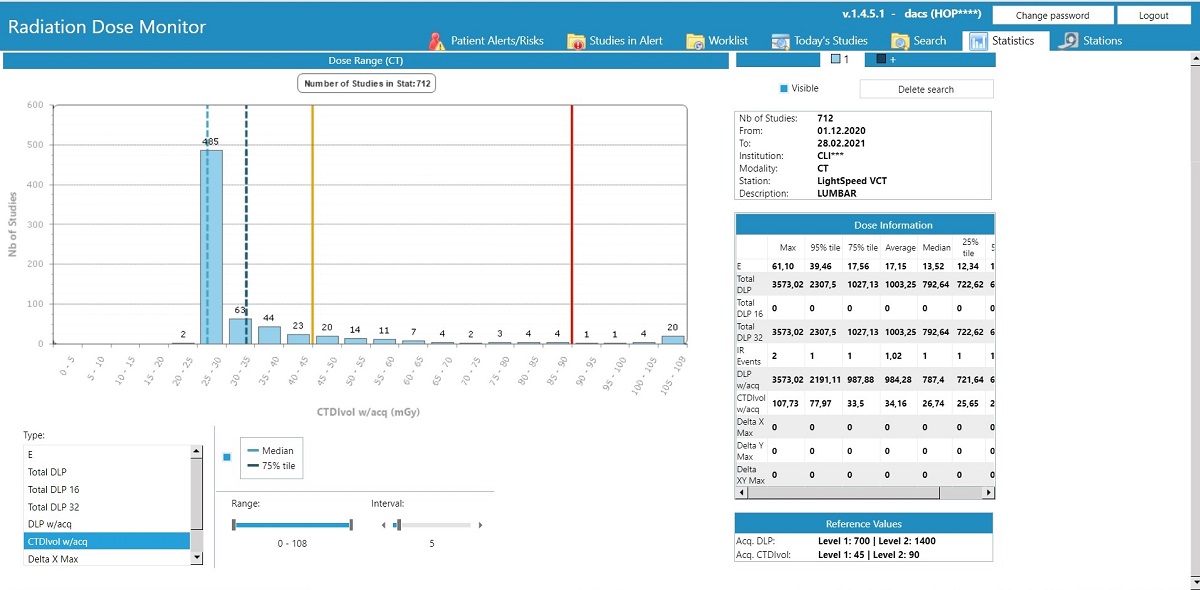Viewport: 1200px width, 590px height.
Task: Click the Station value LightSpeed VCT
Action: pyautogui.click(x=852, y=181)
